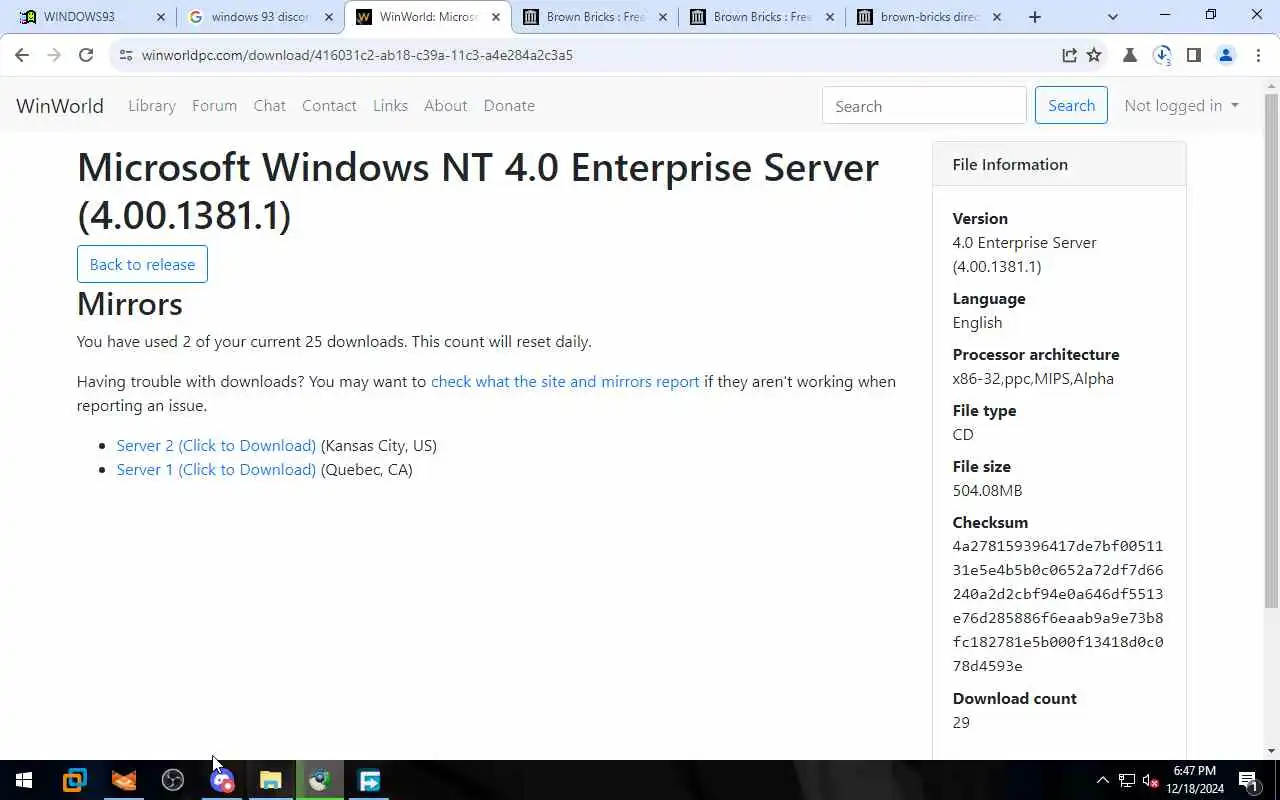Screen dimensions: 1280x800
Task: Download from Server 2 Kansas City
Action: pos(216,445)
